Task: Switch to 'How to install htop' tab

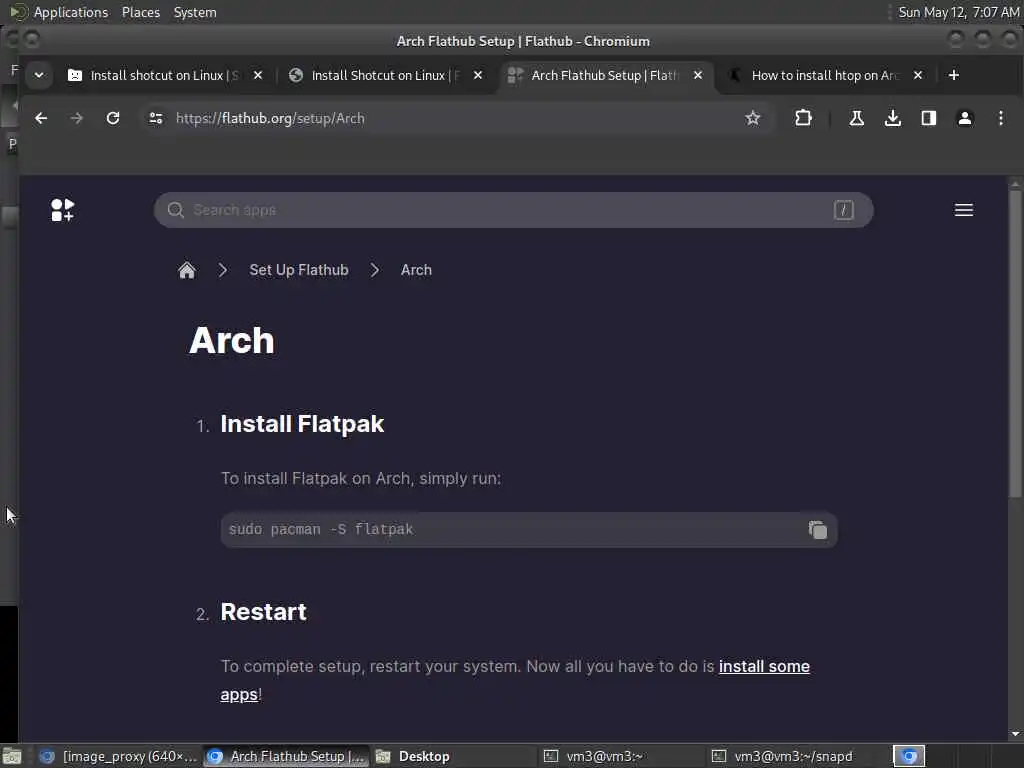Action: coord(825,75)
